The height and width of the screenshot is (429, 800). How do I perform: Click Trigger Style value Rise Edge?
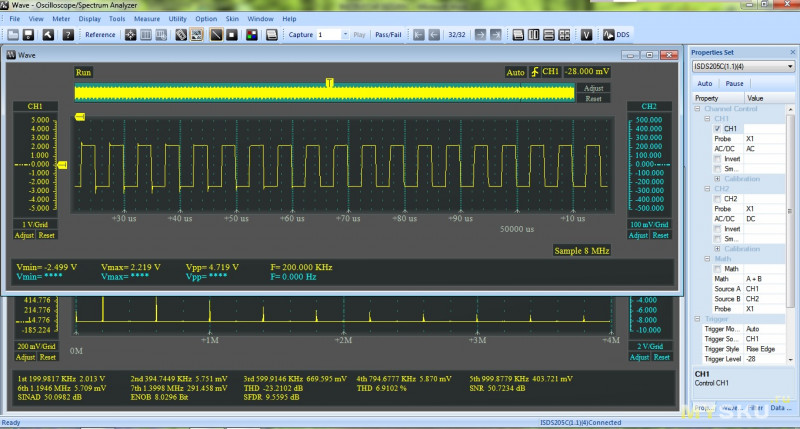[x=764, y=349]
